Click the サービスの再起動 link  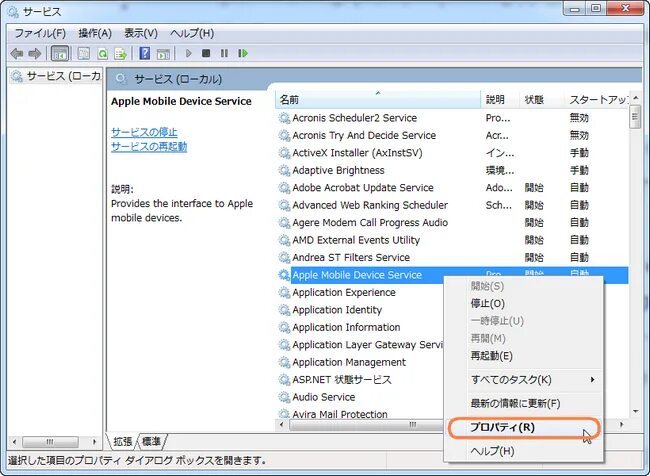149,146
